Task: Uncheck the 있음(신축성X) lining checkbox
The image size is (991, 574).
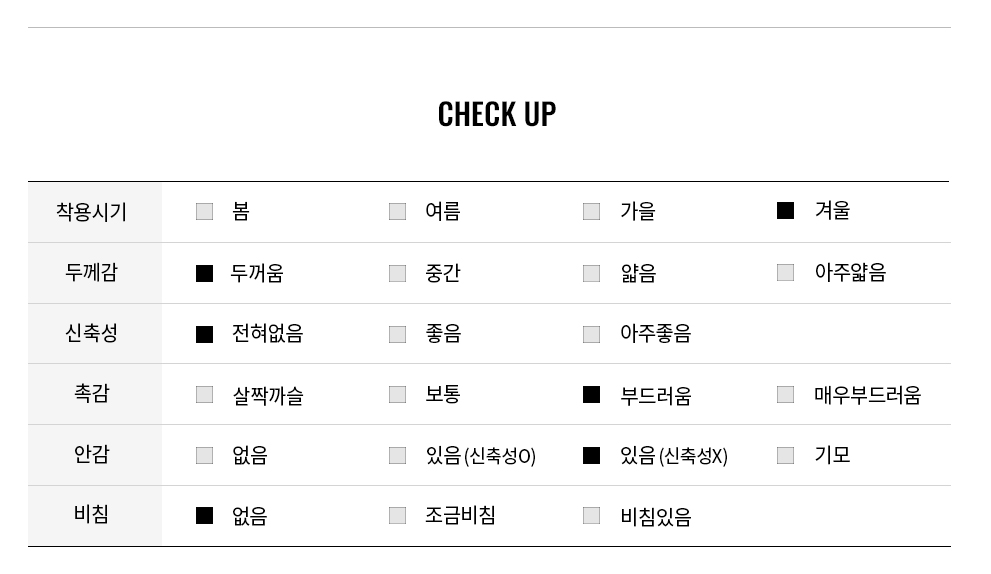Action: (592, 455)
